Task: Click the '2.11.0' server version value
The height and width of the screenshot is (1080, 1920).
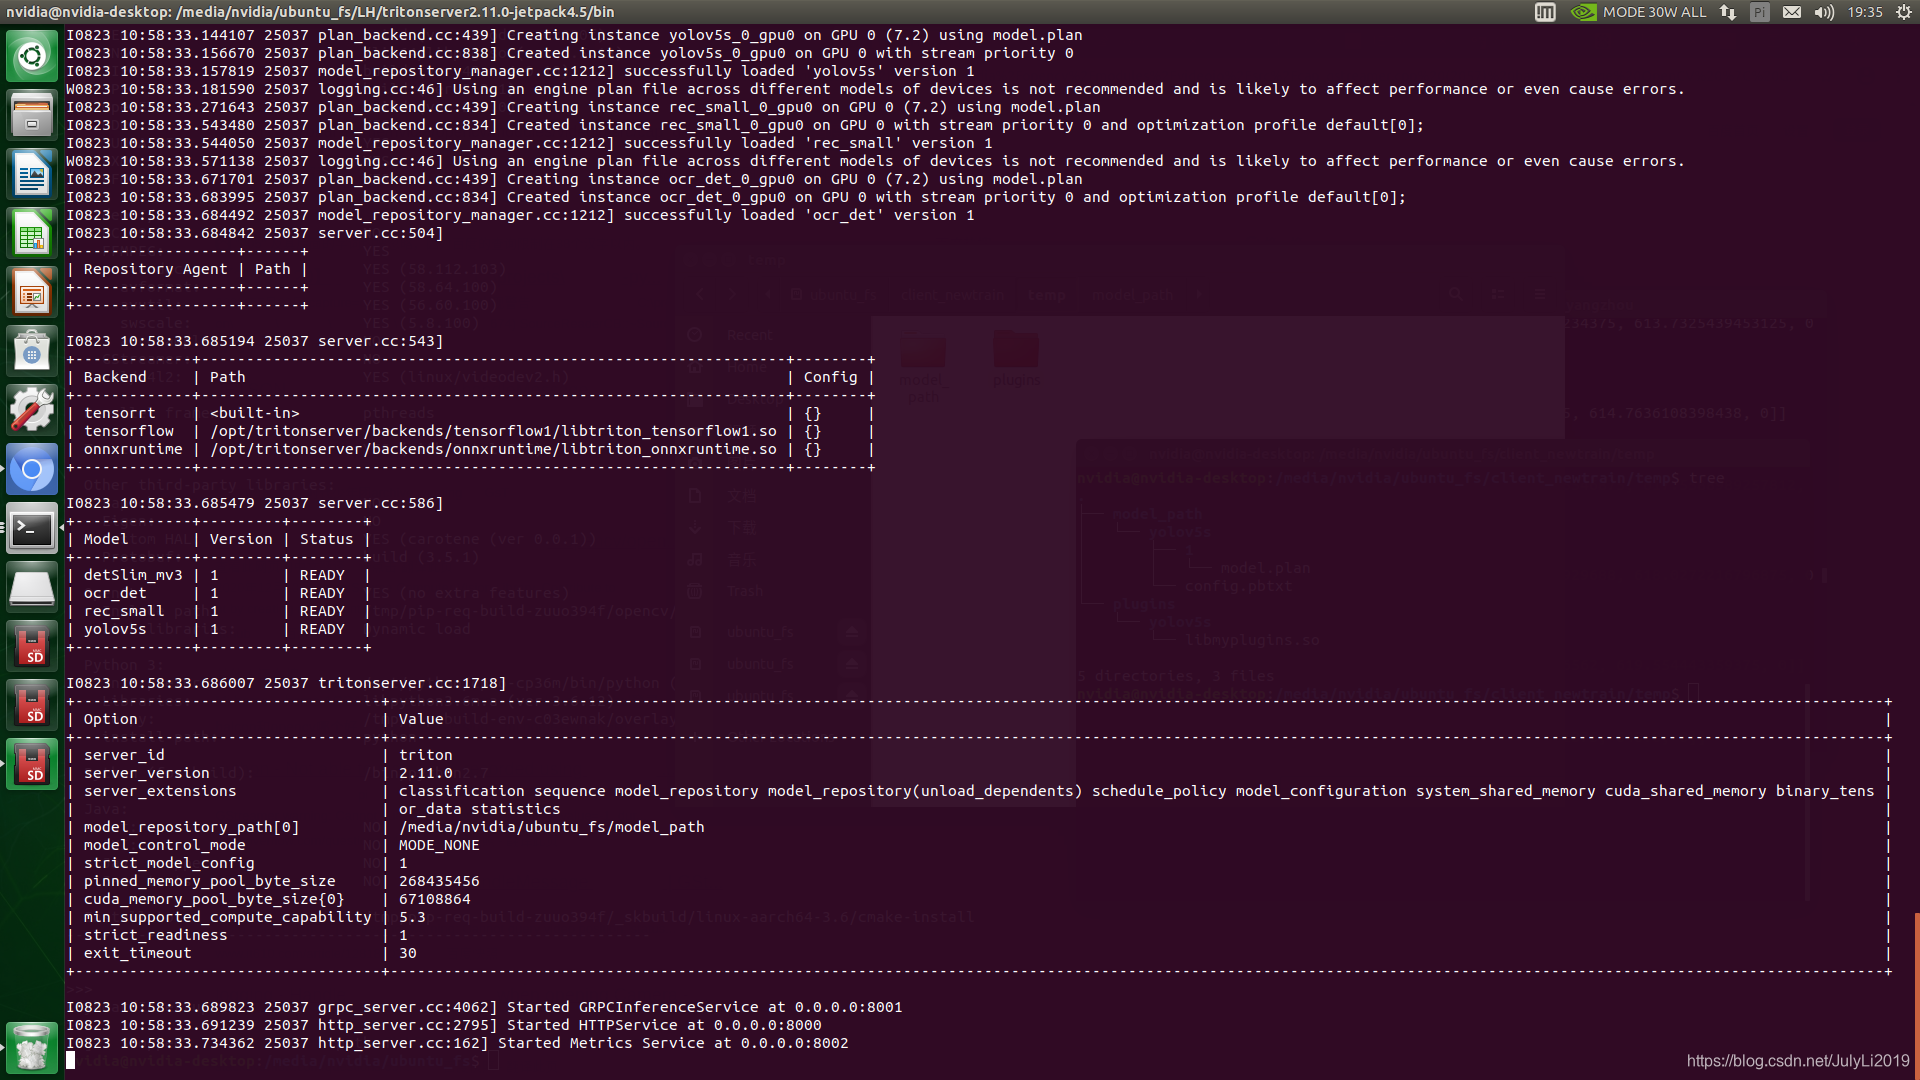Action: pyautogui.click(x=425, y=773)
